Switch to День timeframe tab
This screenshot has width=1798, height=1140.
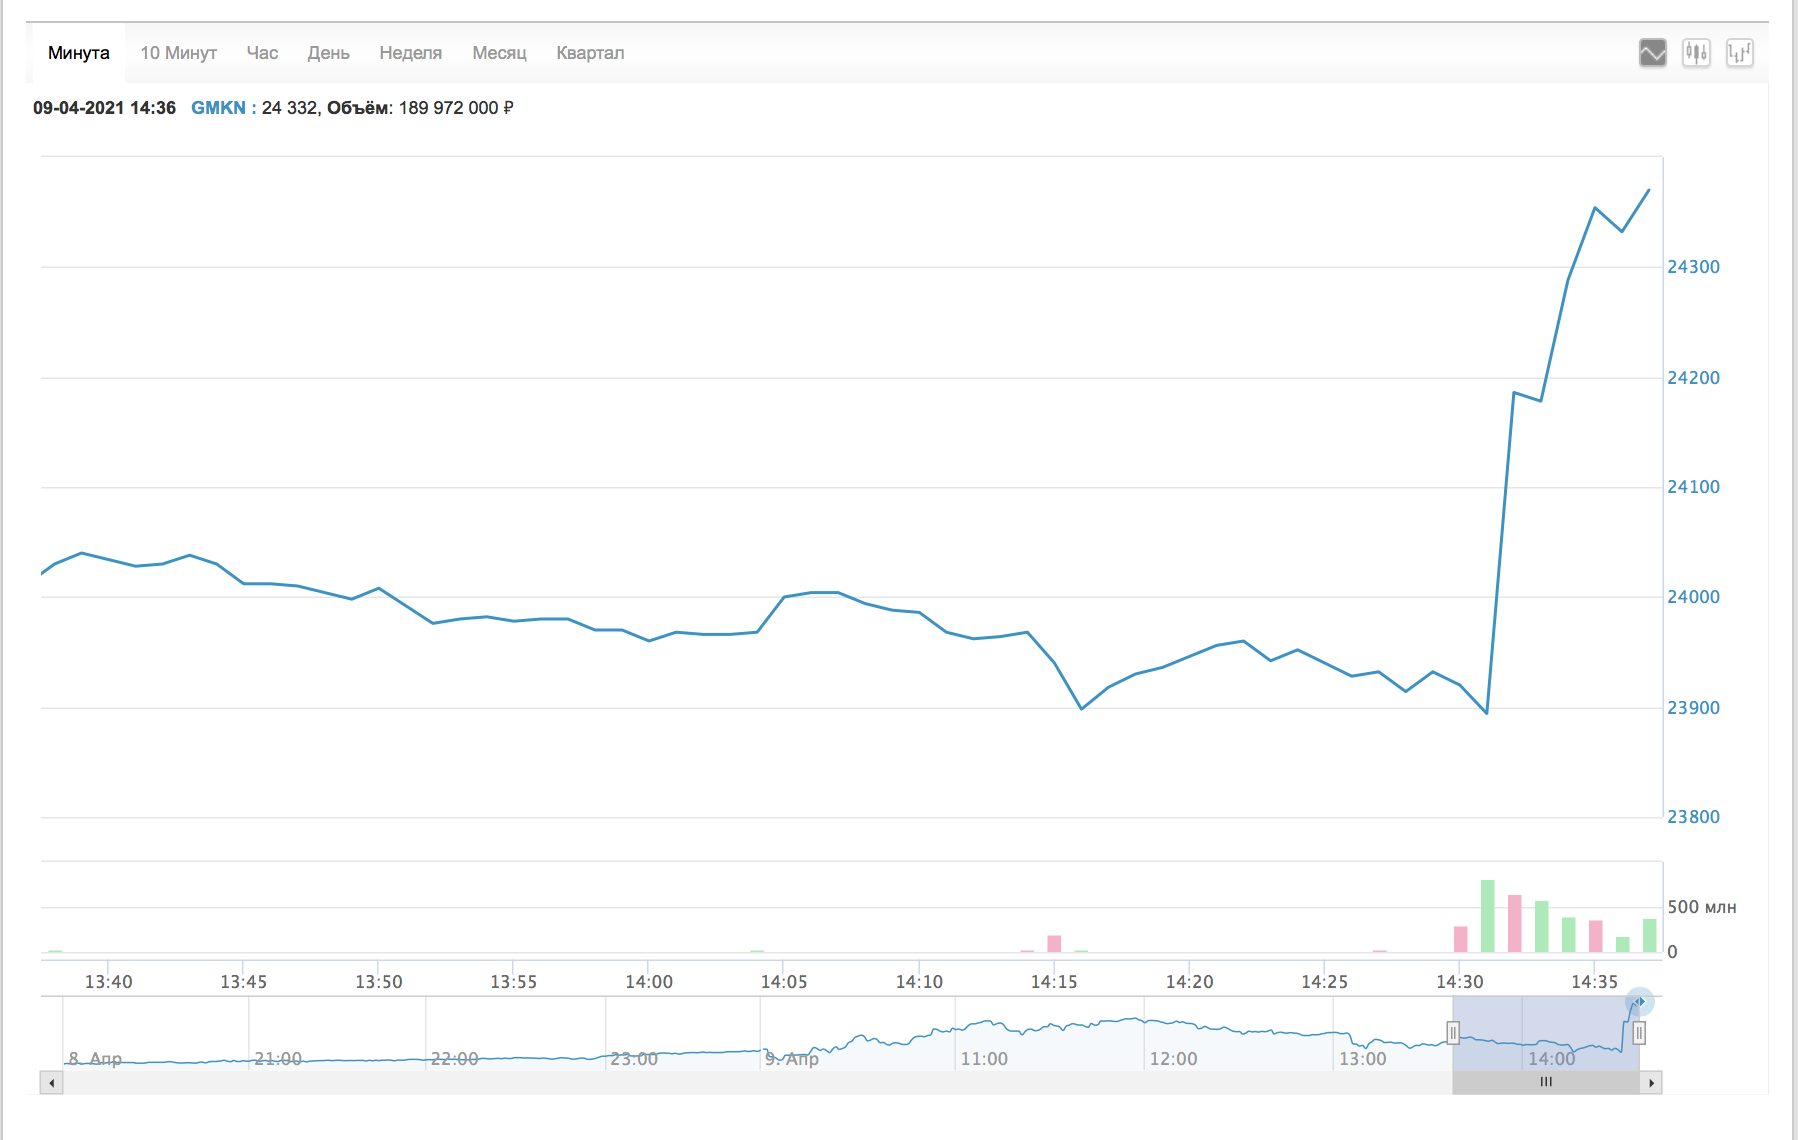(328, 53)
